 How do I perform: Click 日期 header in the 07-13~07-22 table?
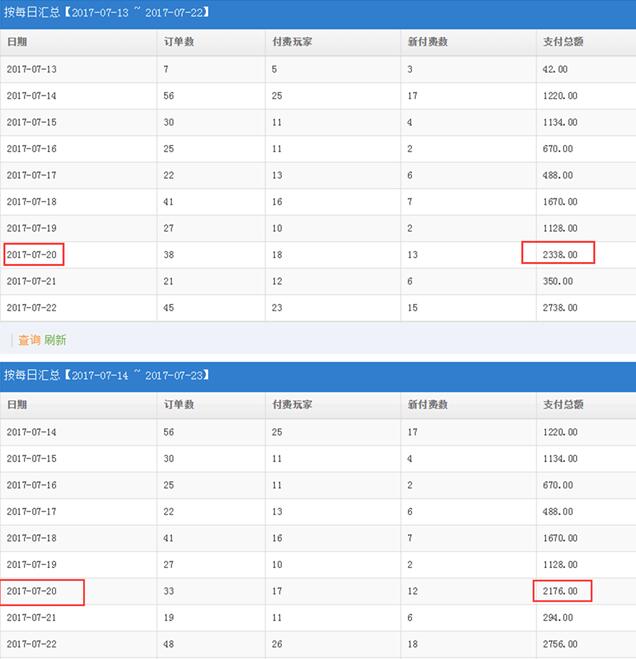click(x=17, y=42)
